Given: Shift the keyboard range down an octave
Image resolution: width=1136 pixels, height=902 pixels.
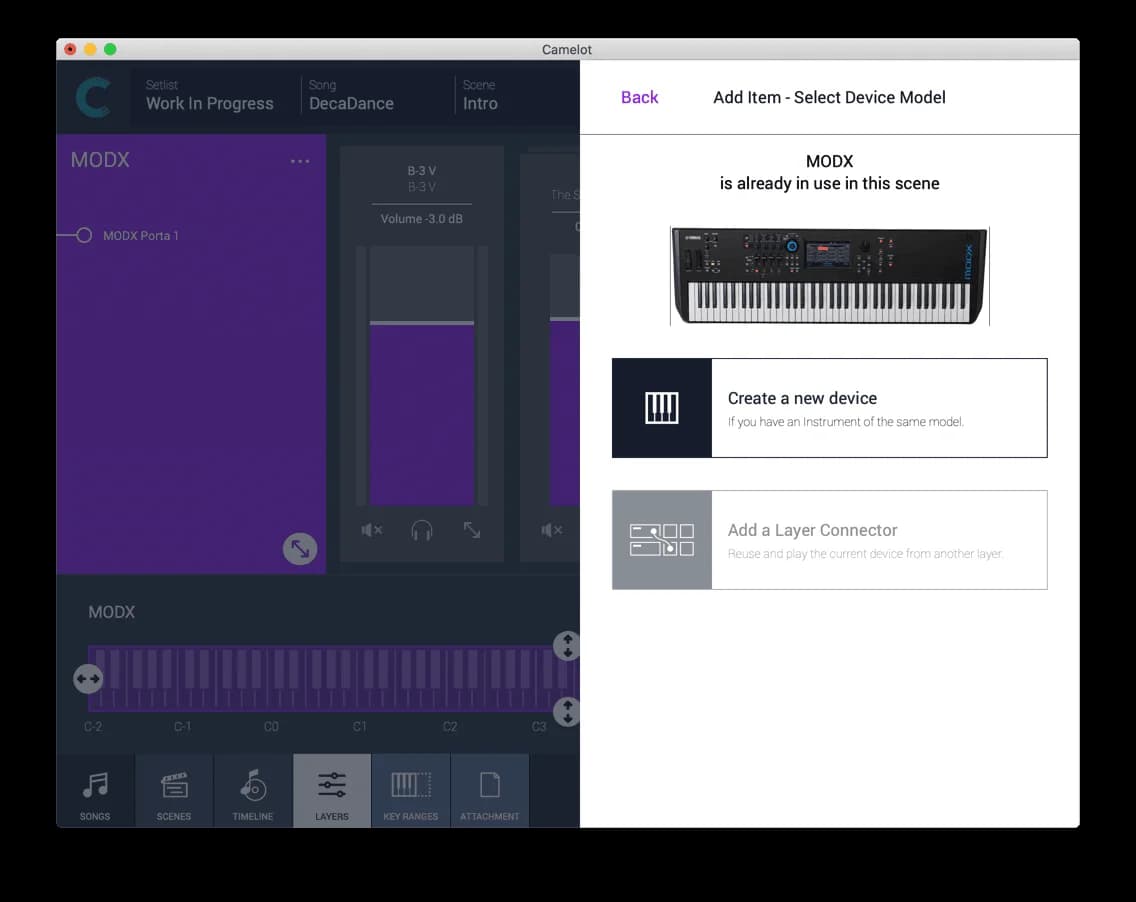Looking at the screenshot, I should click(x=567, y=712).
